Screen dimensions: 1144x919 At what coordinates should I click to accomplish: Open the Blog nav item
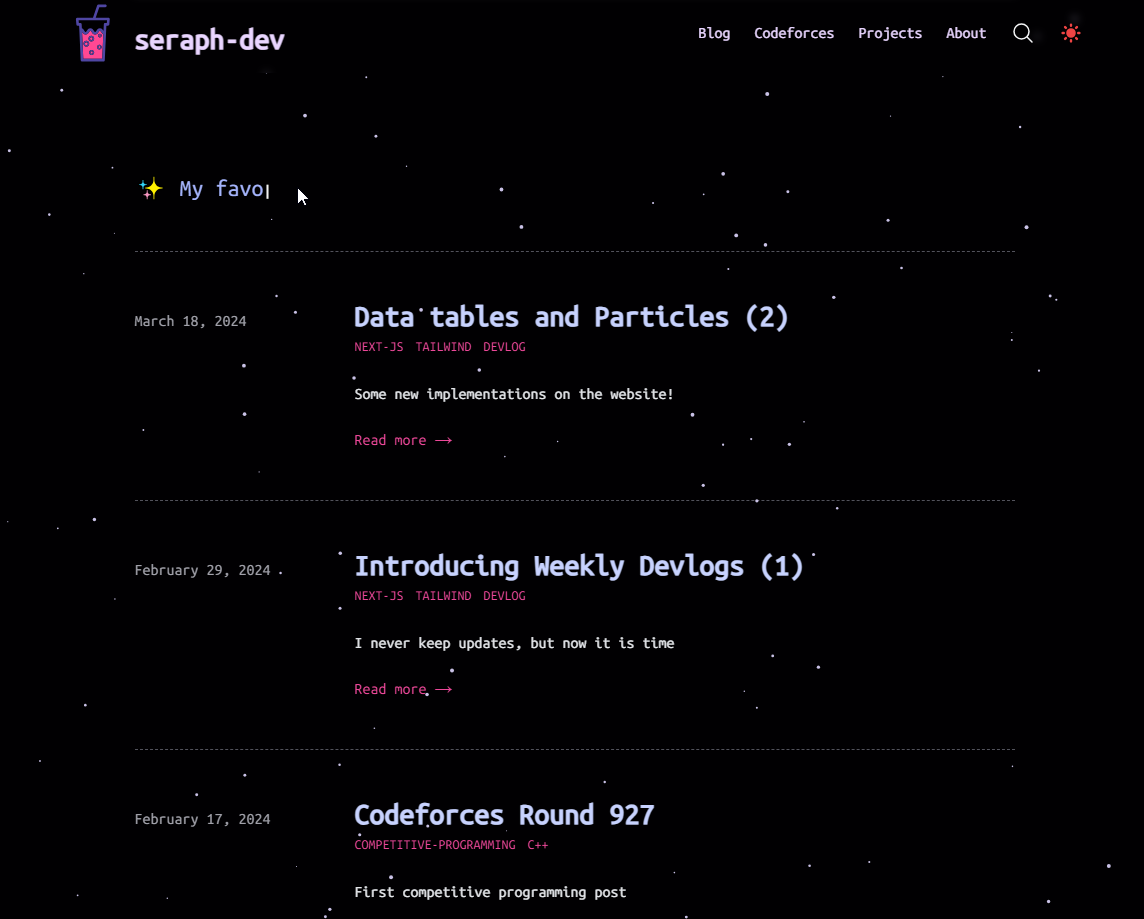coord(714,33)
